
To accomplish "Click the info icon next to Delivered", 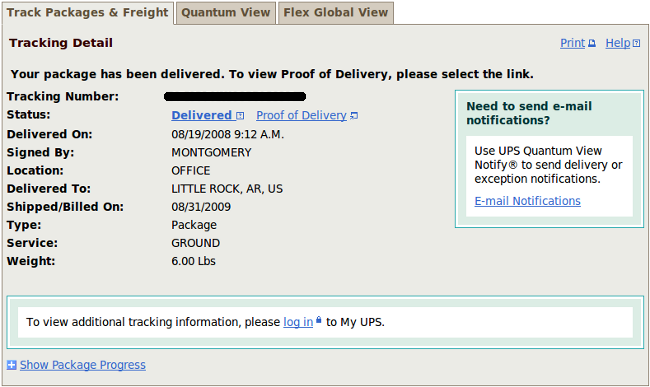I will 240,116.
